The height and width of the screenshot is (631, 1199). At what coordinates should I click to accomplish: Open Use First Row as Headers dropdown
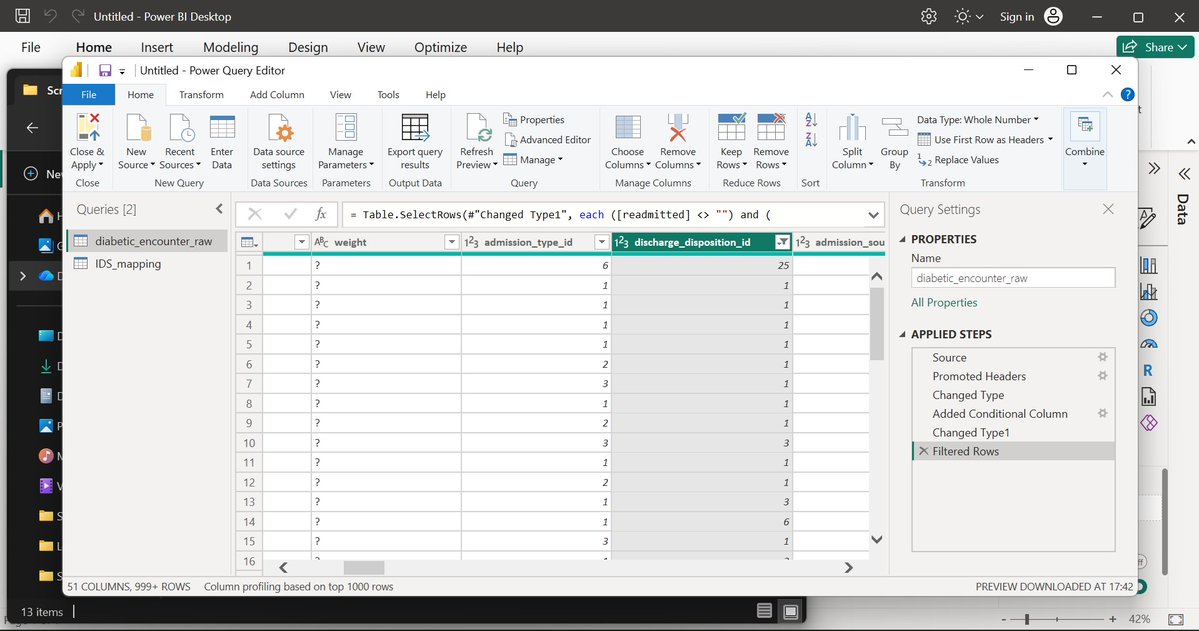(985, 140)
